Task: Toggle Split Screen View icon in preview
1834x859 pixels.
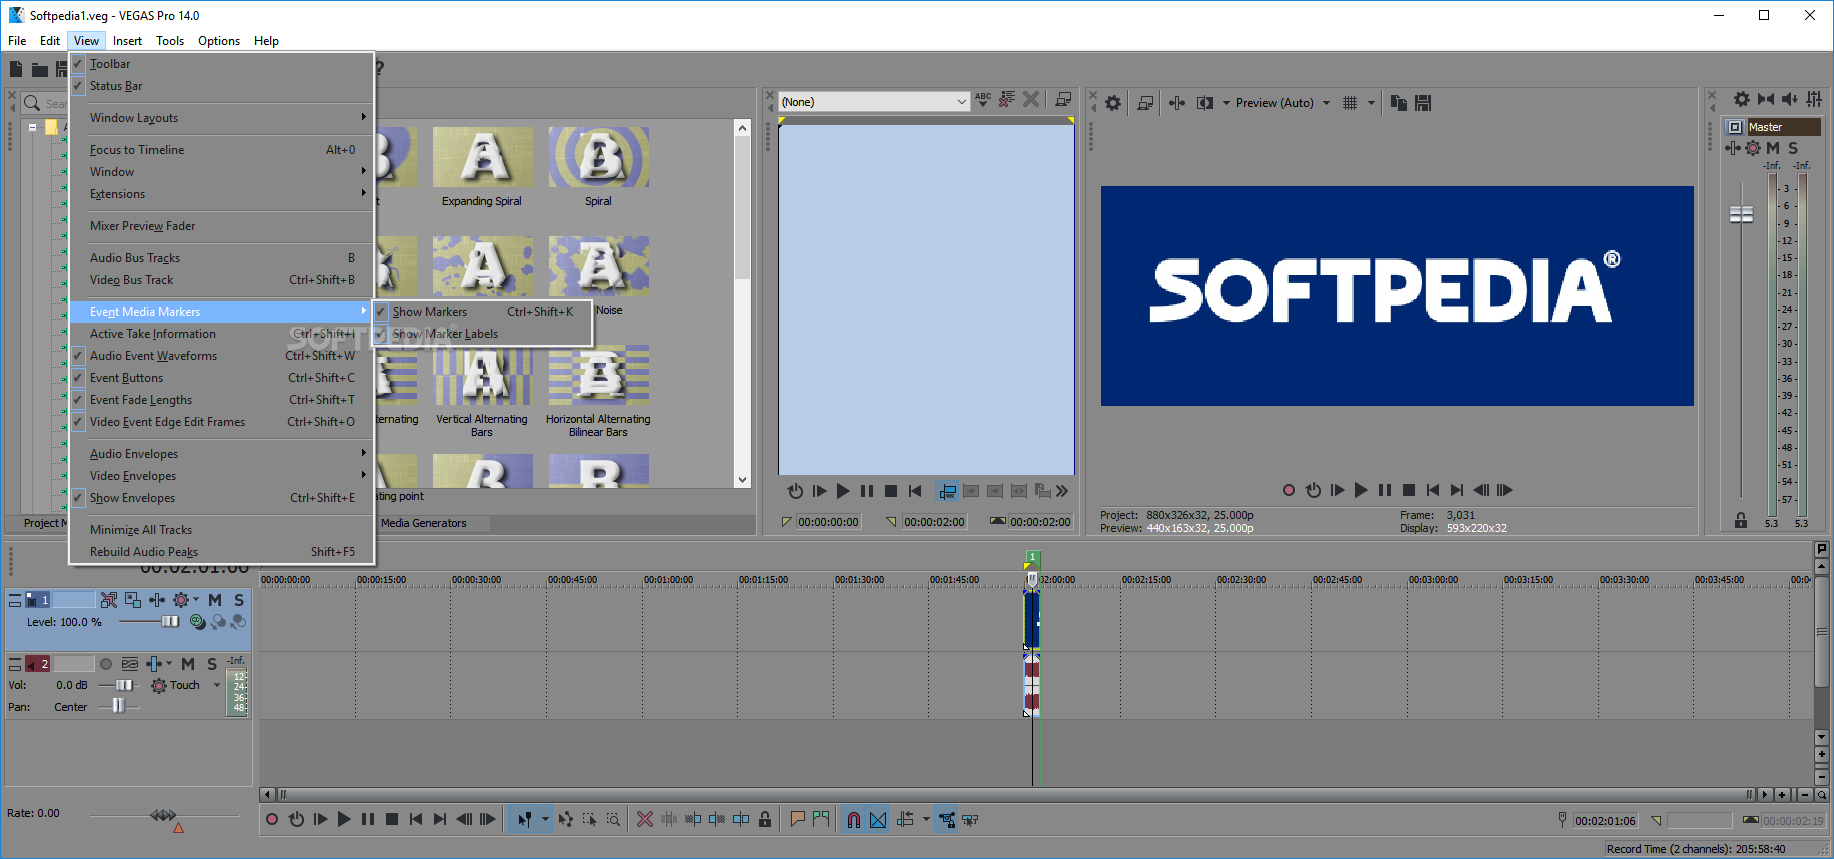Action: (x=1205, y=103)
